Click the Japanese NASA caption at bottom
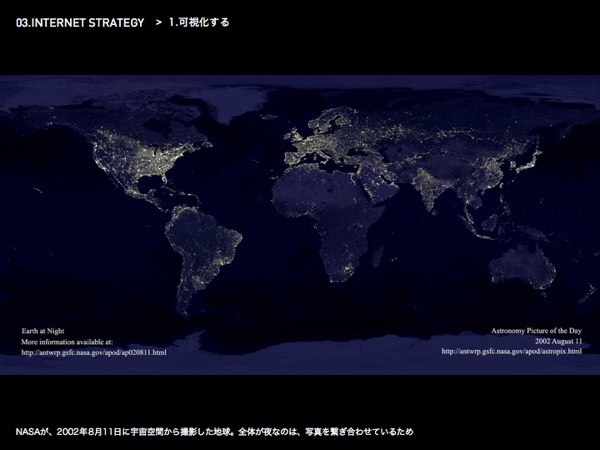 click(214, 432)
